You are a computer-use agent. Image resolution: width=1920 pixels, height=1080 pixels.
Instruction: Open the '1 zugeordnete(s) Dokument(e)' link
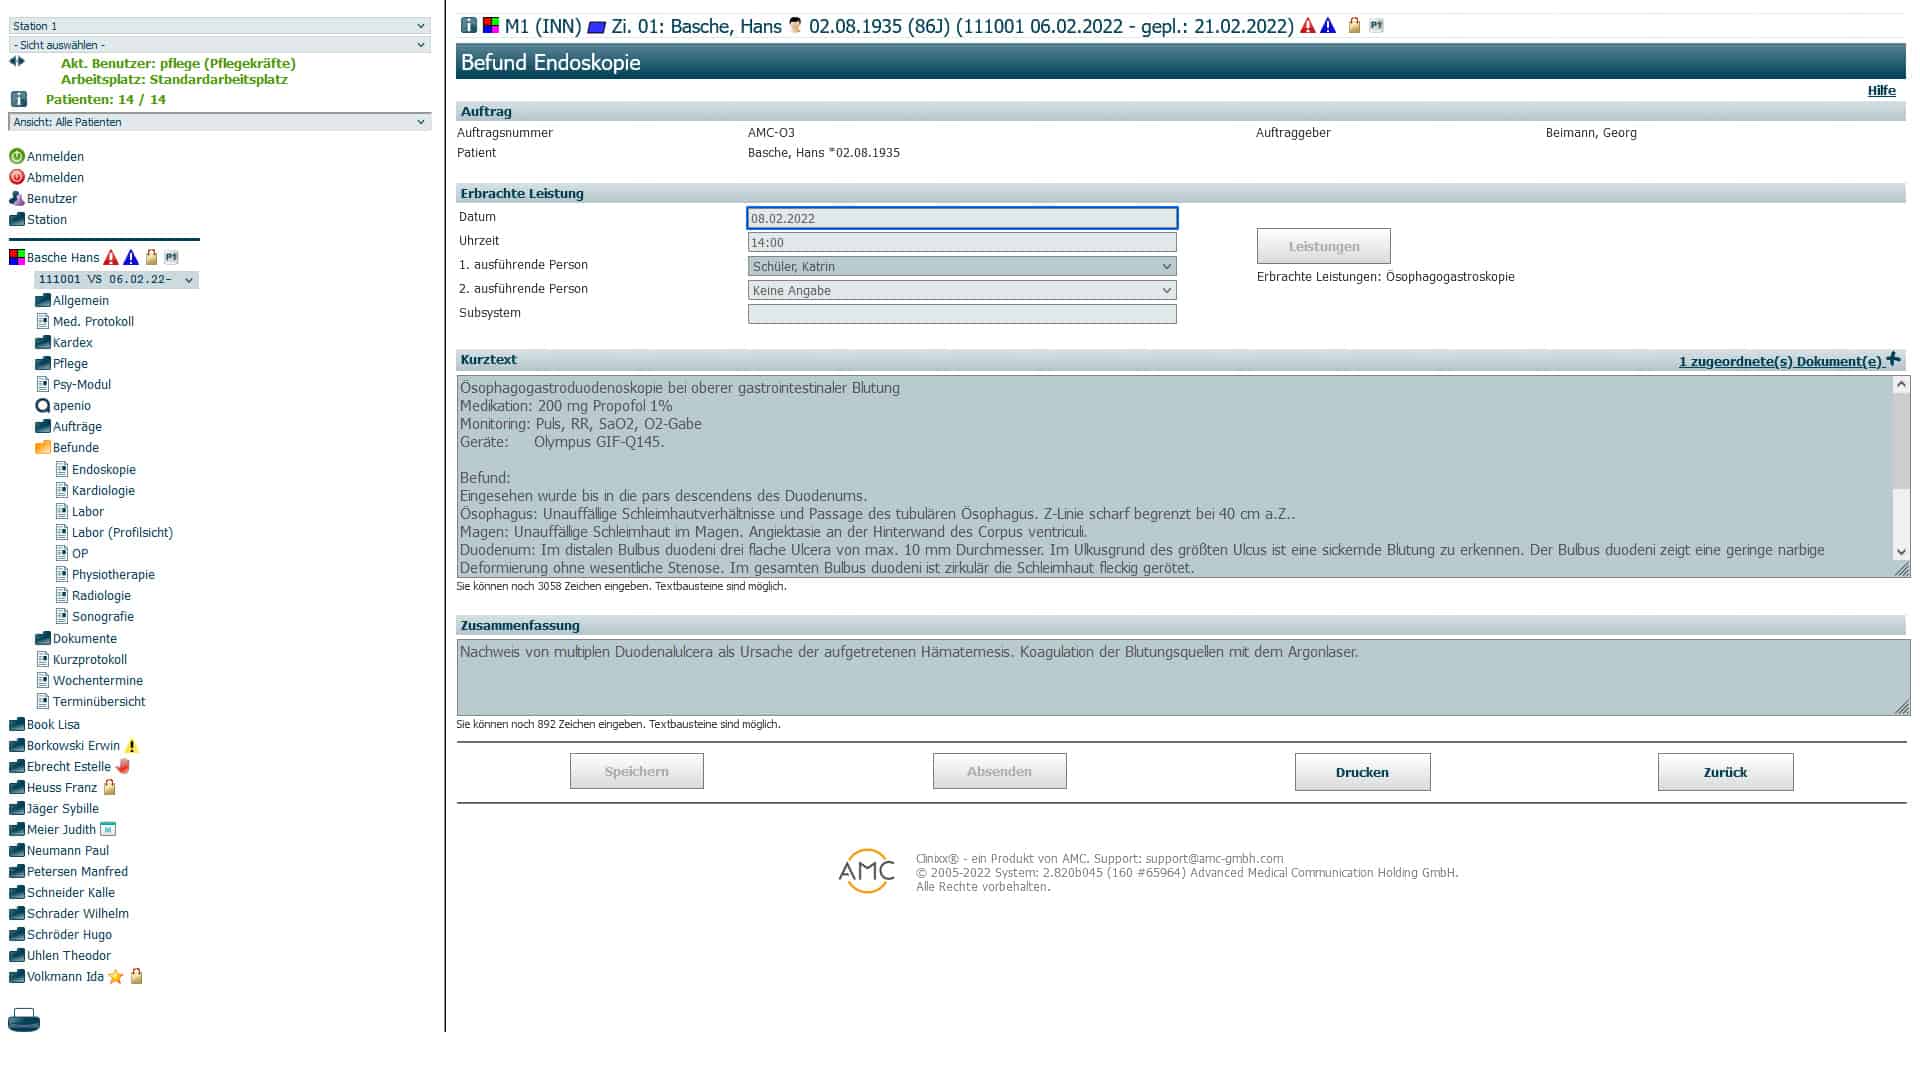(x=1781, y=361)
